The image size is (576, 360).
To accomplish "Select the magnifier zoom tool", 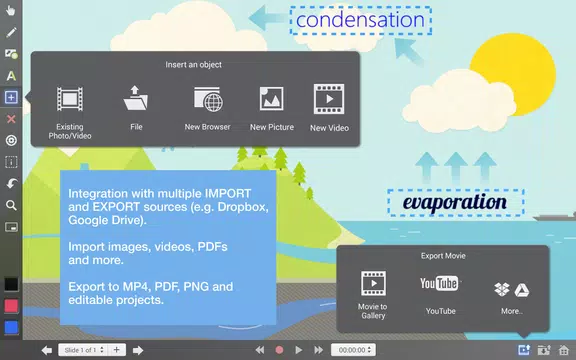I will [x=11, y=205].
